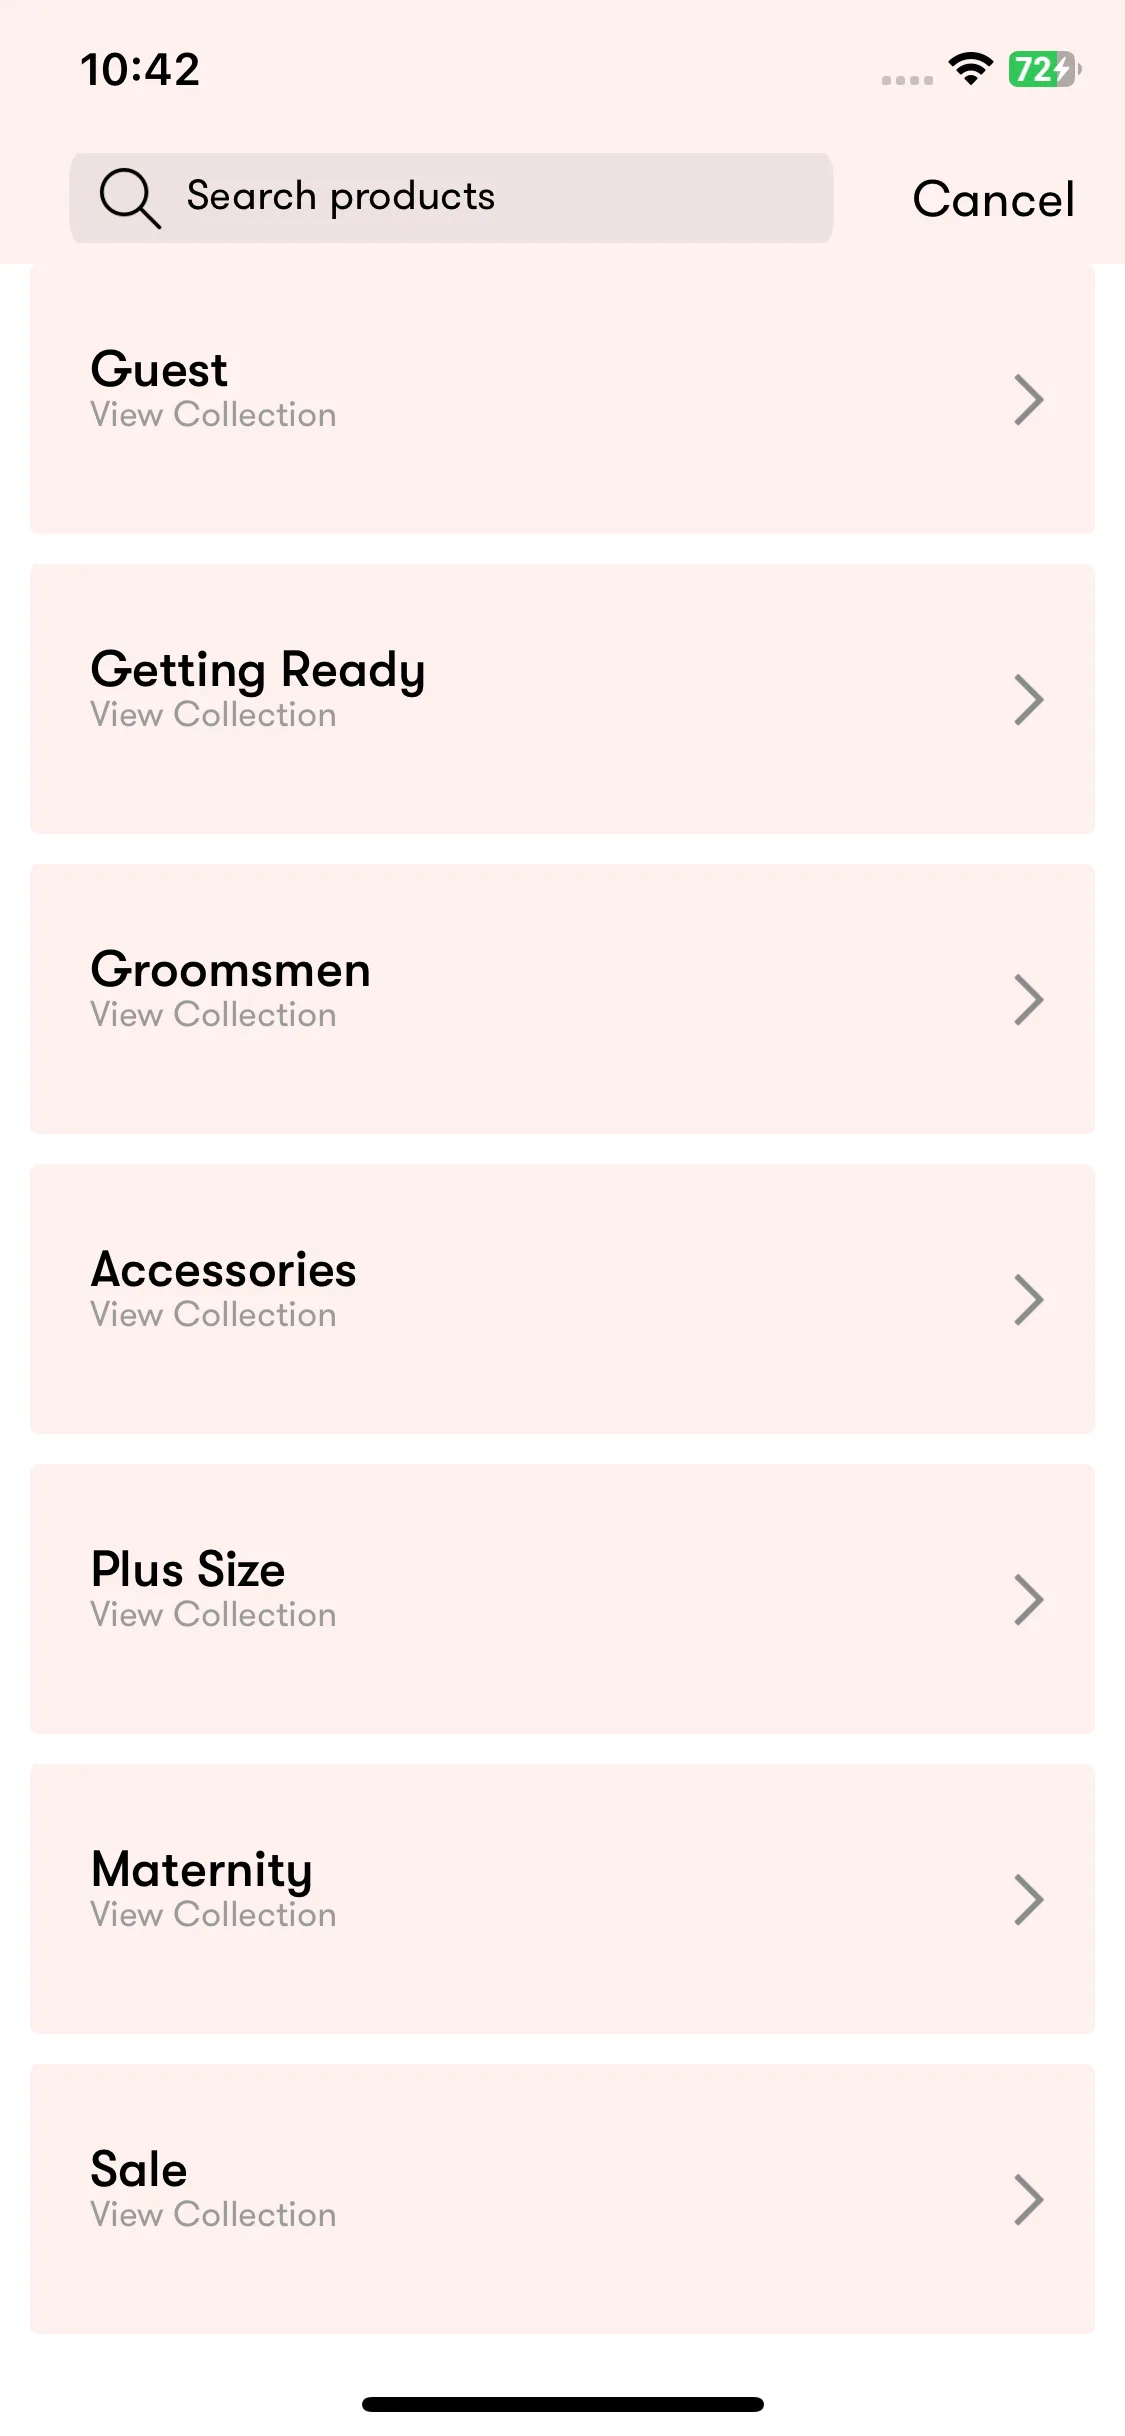Tap the Maternity row arrow icon
Viewport: 1125px width, 2436px height.
click(1029, 1899)
